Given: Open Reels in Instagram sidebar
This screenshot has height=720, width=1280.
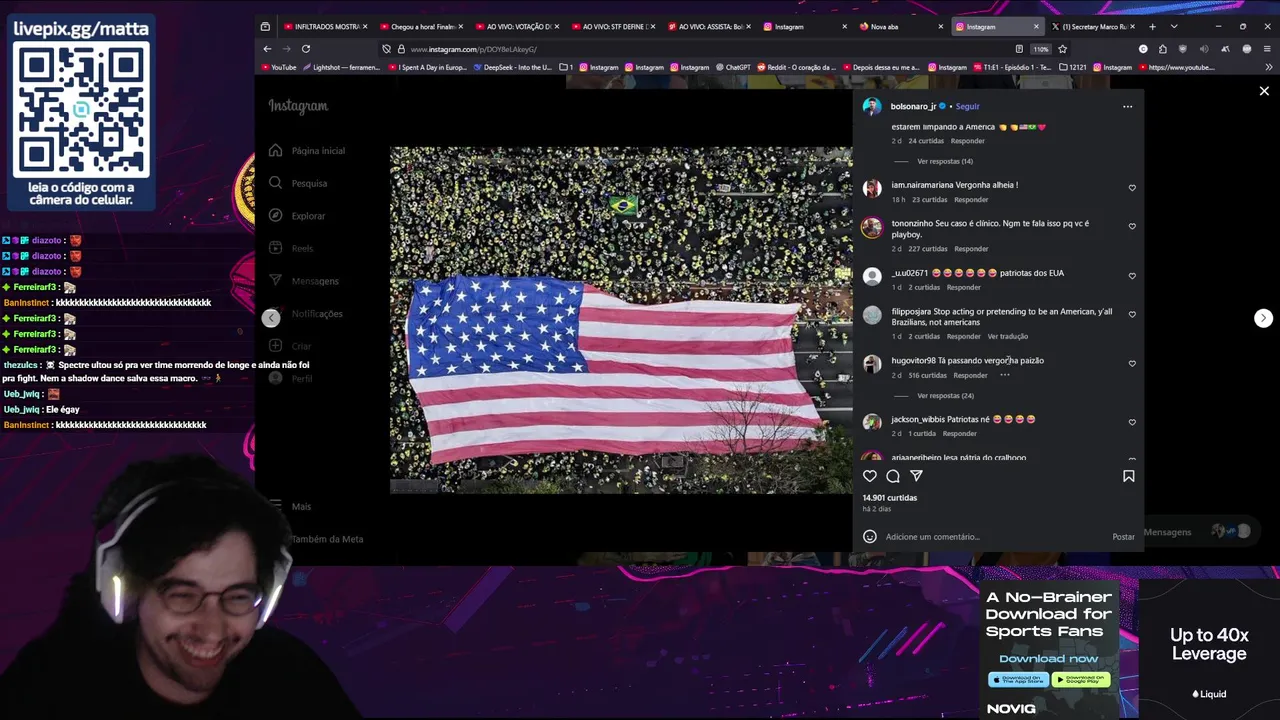Looking at the screenshot, I should click(291, 249).
